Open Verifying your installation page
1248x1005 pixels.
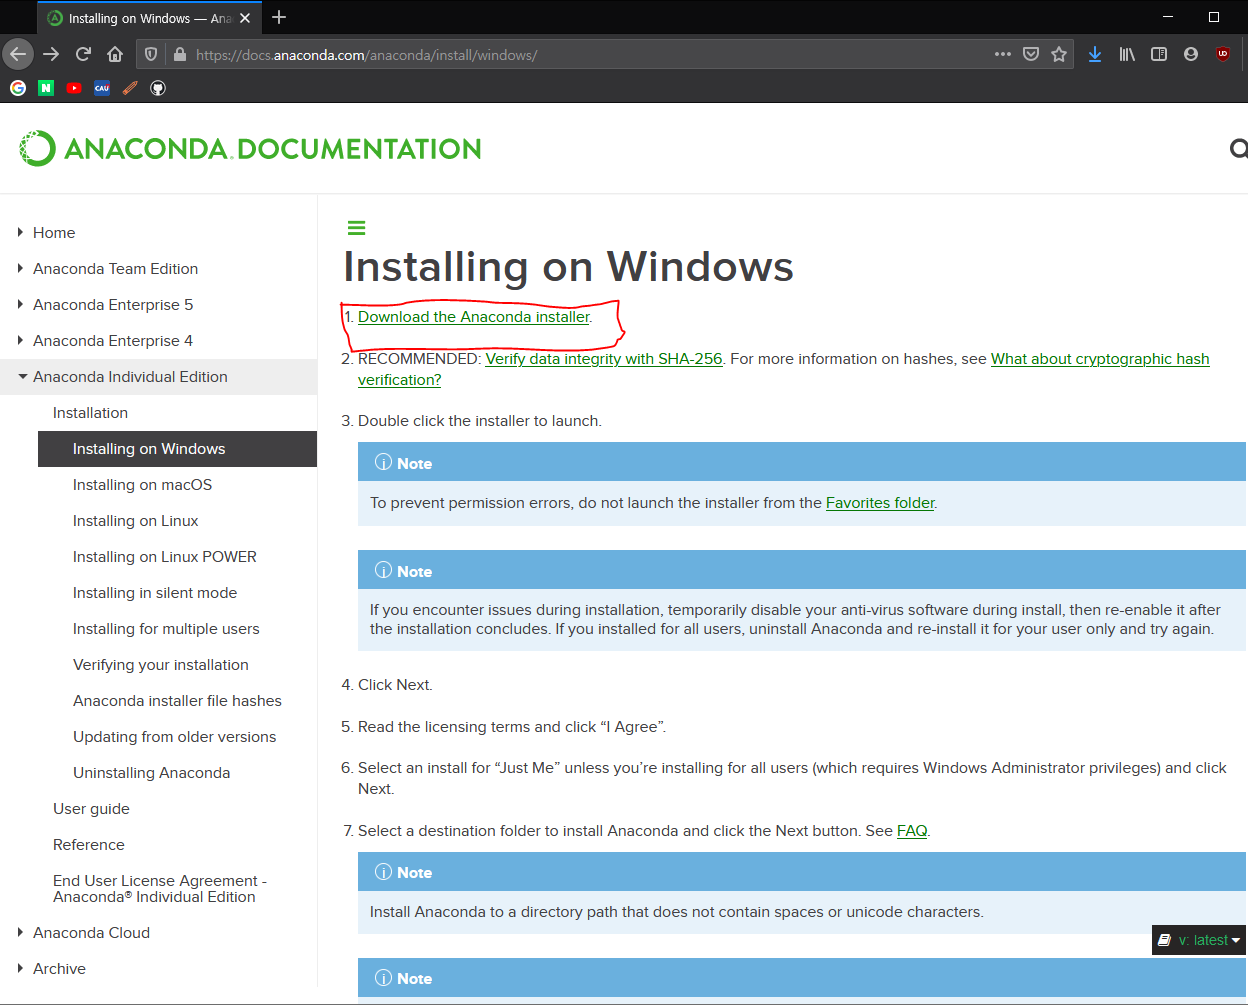160,664
